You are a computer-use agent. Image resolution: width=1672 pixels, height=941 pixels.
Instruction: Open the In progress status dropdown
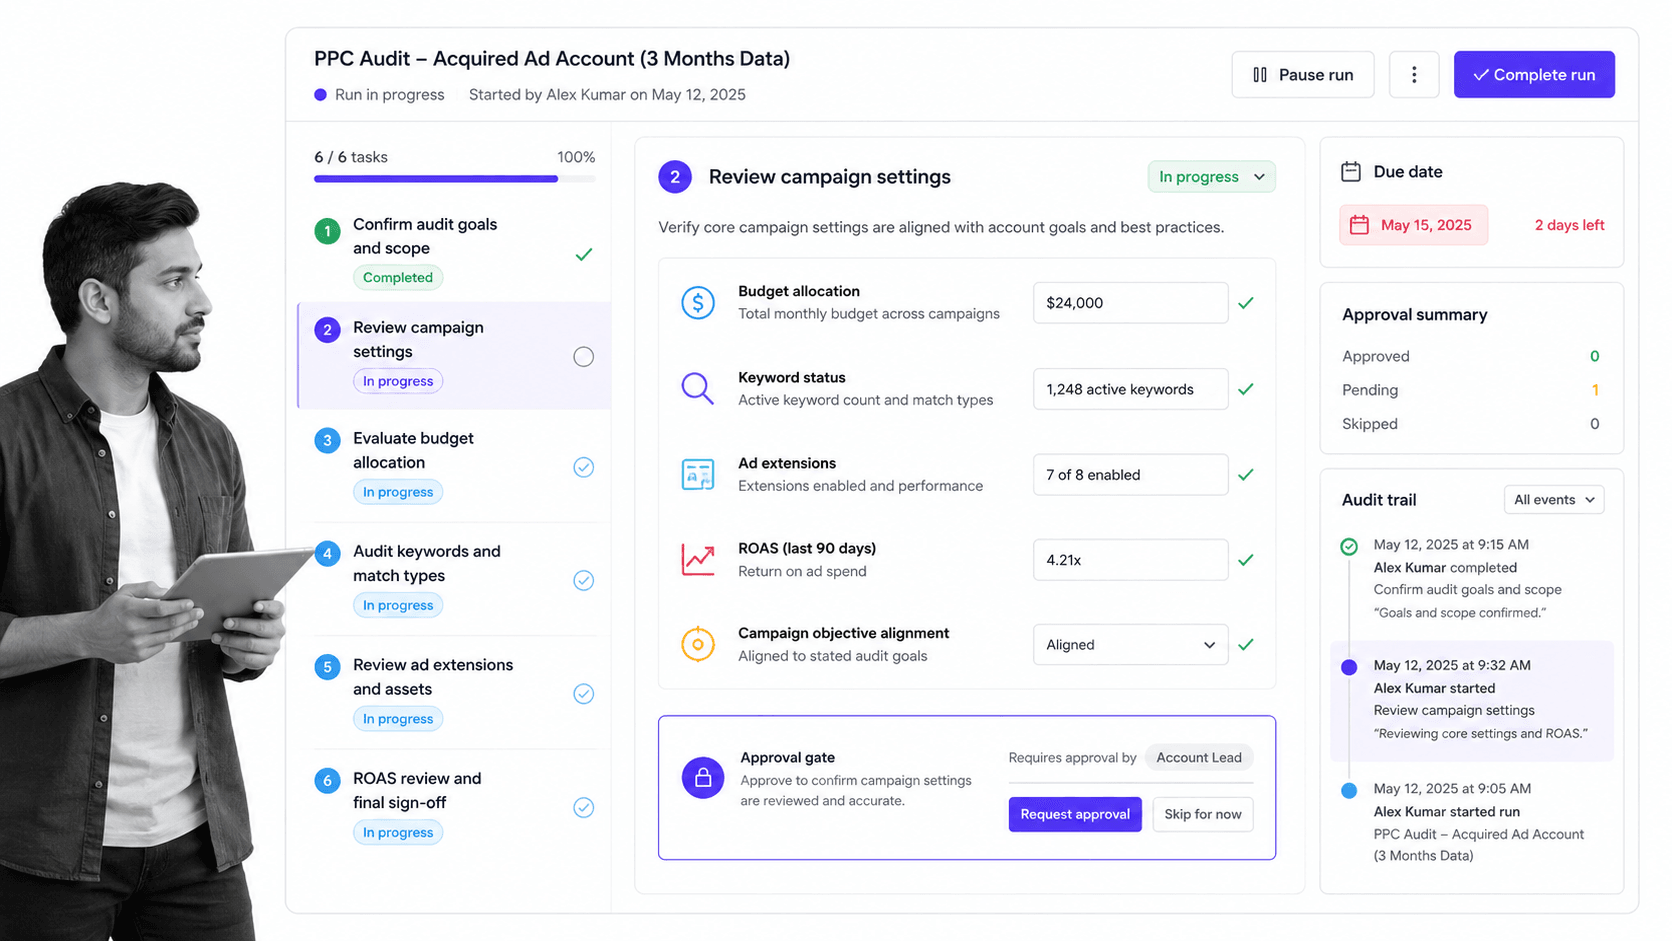click(x=1211, y=177)
